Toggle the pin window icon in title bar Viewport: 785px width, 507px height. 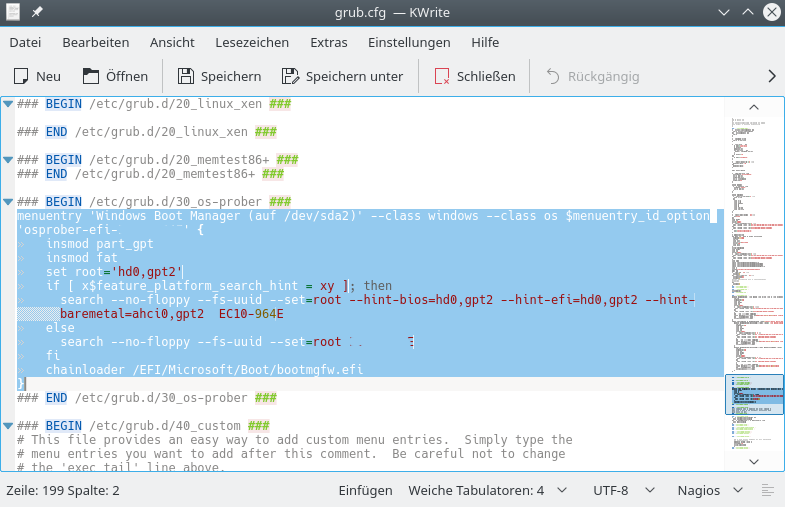[x=37, y=12]
